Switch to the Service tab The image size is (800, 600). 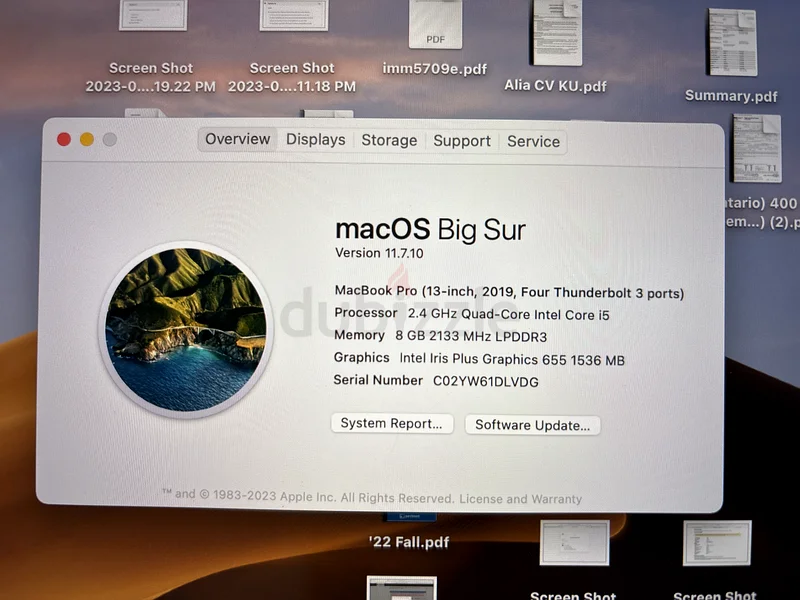tap(533, 141)
